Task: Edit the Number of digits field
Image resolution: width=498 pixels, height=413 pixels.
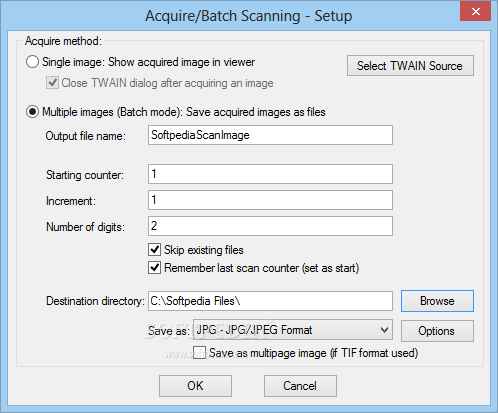Action: click(270, 226)
